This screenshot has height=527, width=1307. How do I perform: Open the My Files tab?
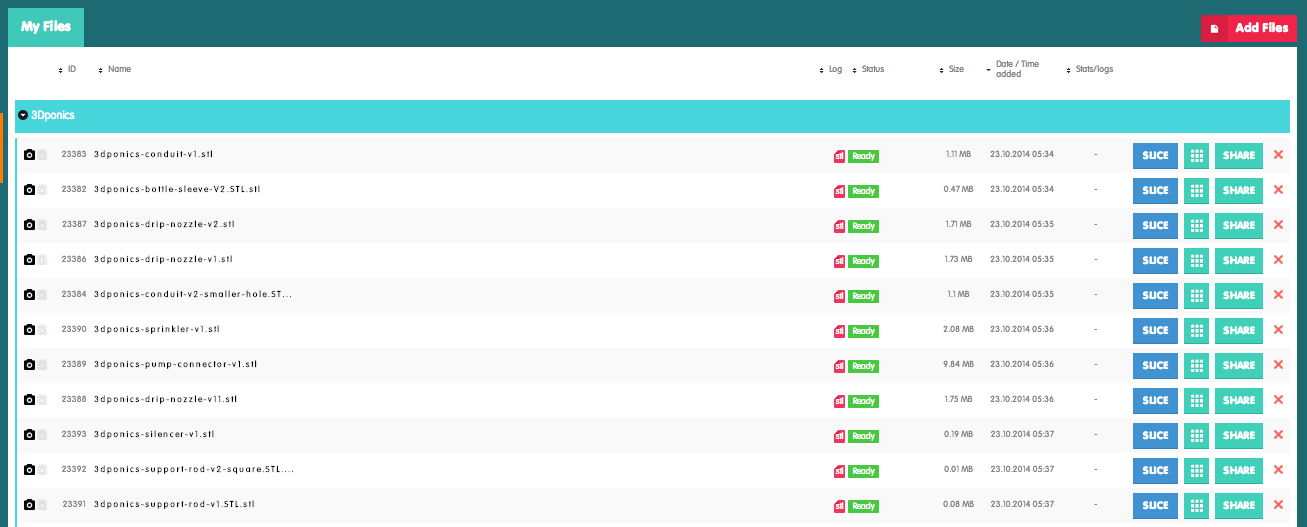tap(46, 27)
